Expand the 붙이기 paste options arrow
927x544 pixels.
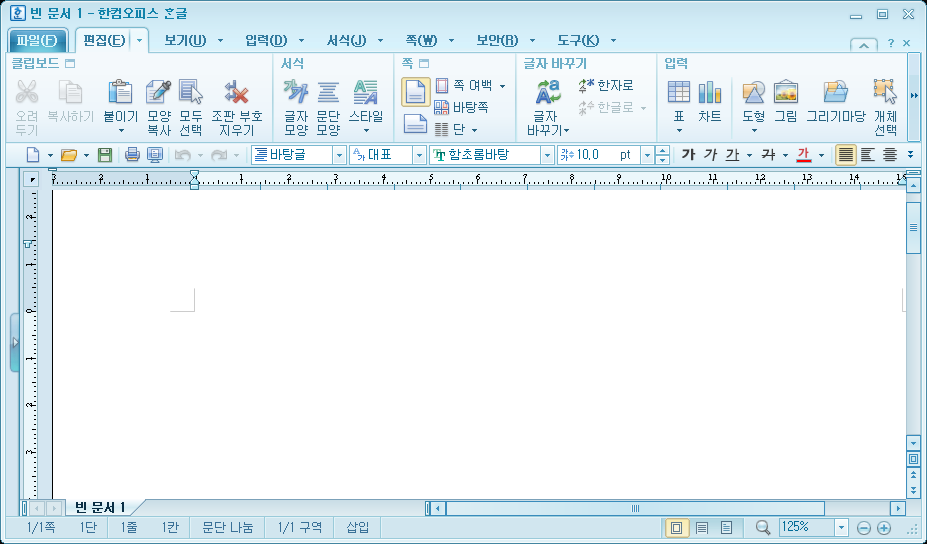(121, 131)
